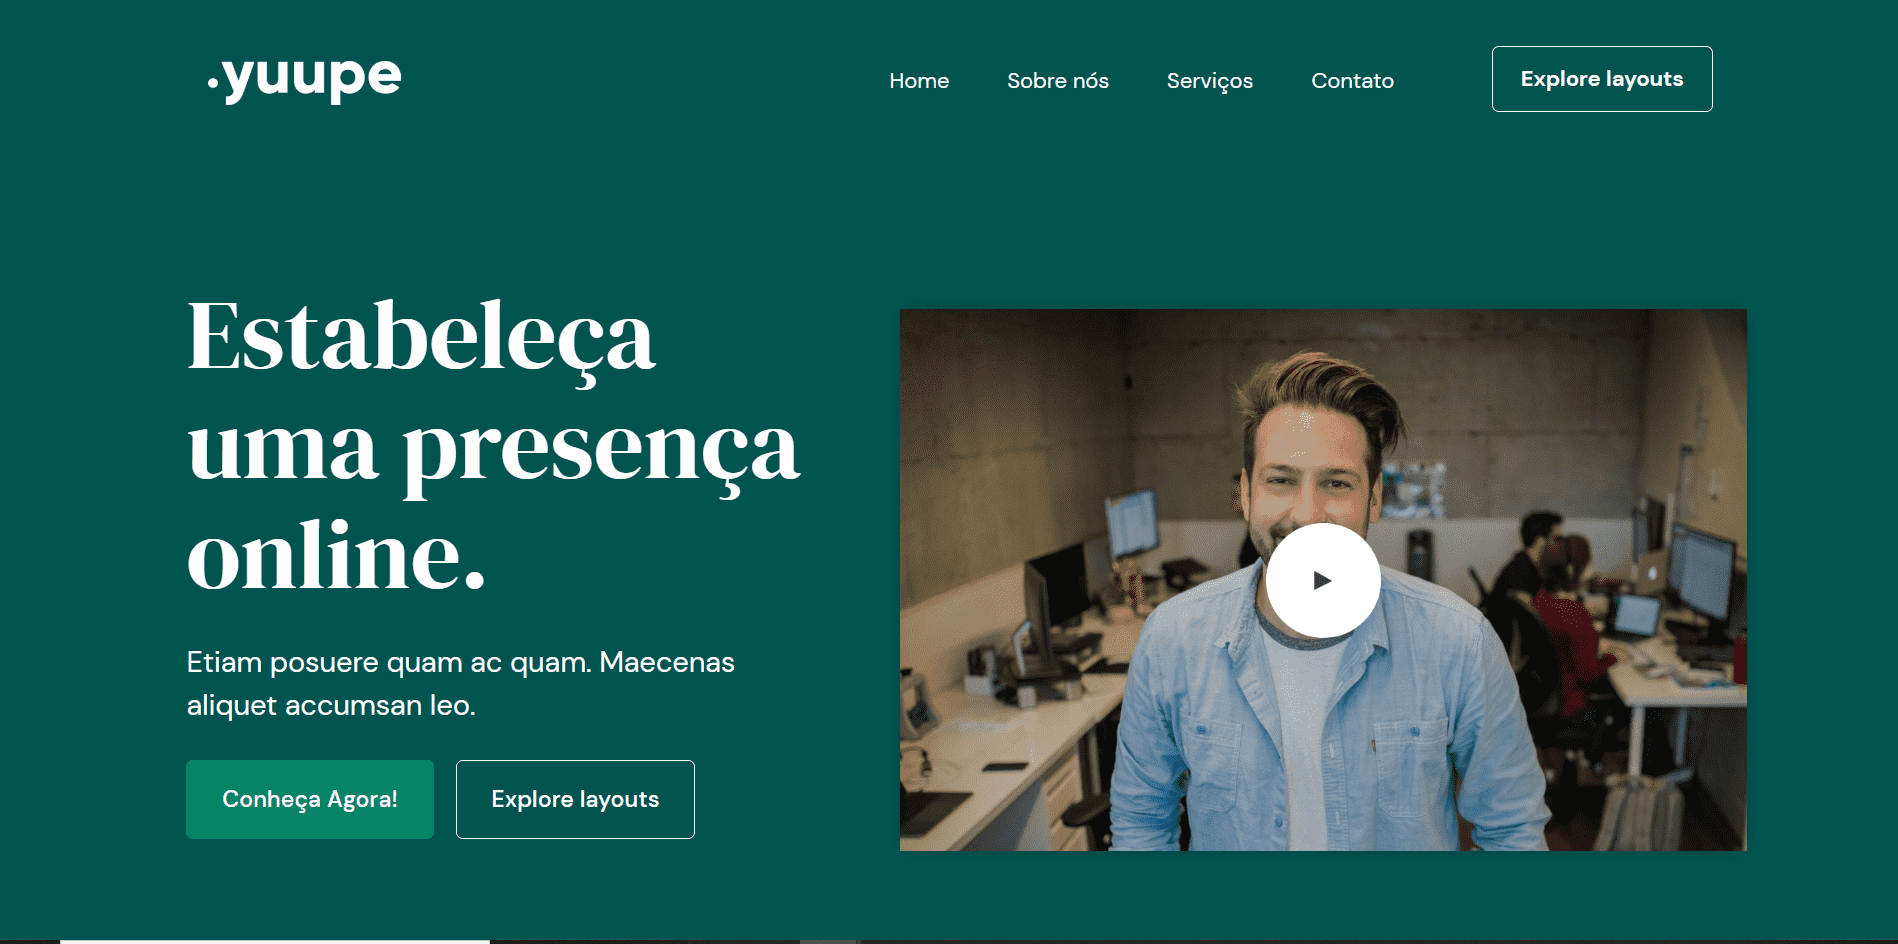Play the hero video

tap(1323, 580)
